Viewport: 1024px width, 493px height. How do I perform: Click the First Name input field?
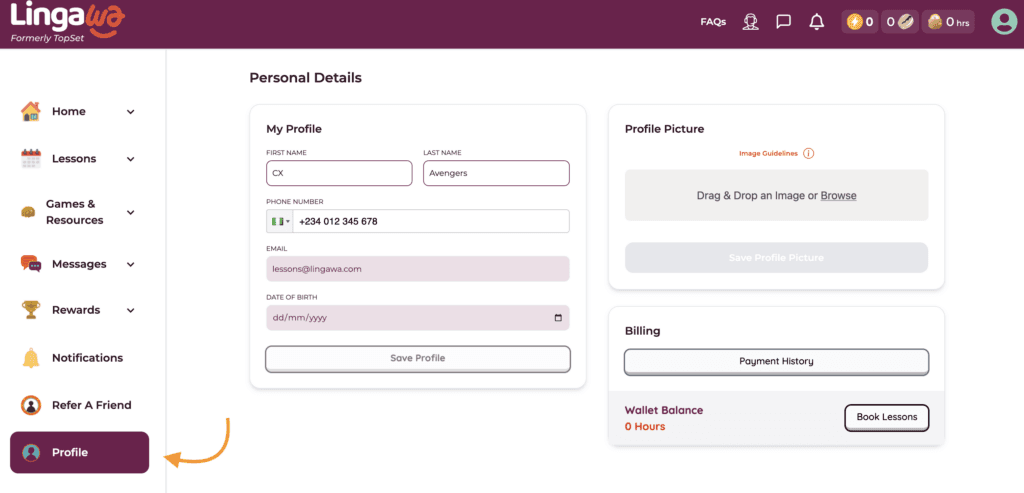pos(339,173)
